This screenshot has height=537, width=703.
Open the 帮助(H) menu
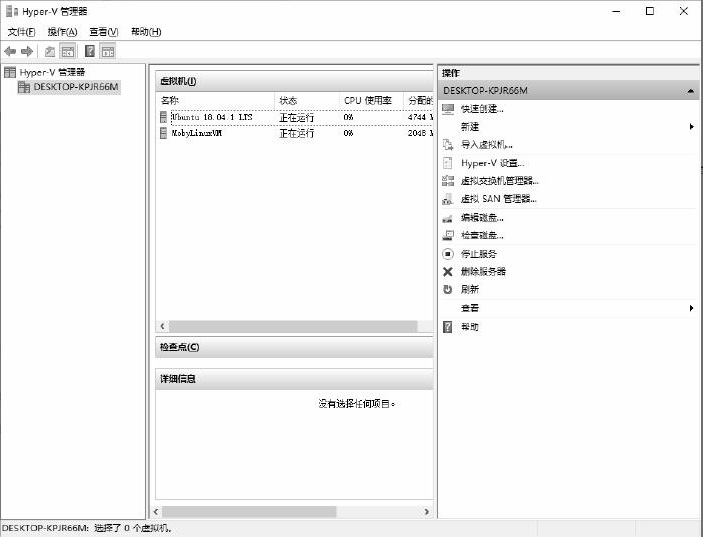pyautogui.click(x=146, y=32)
